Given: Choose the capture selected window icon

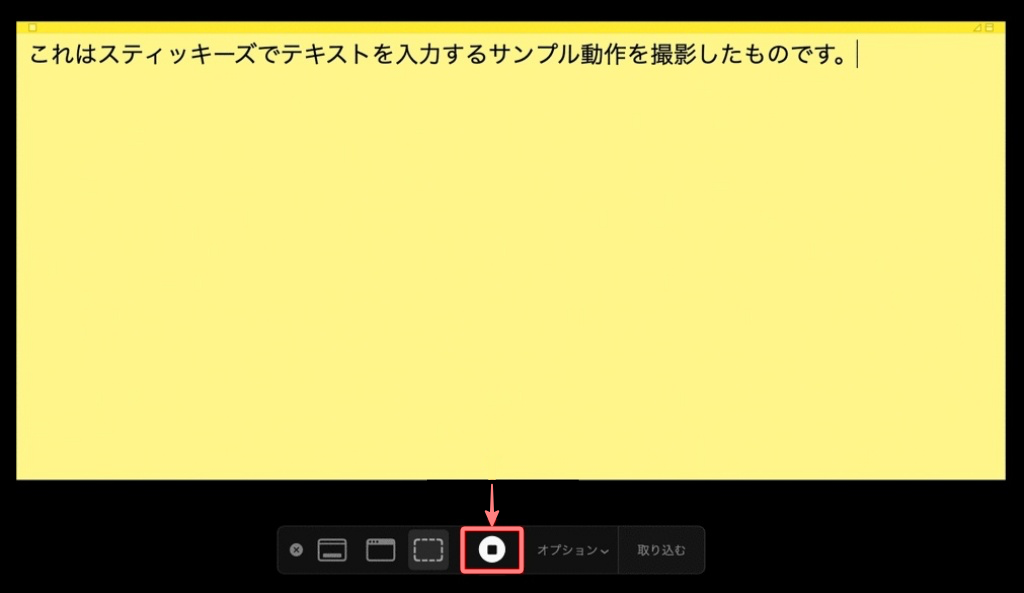Looking at the screenshot, I should pos(380,550).
